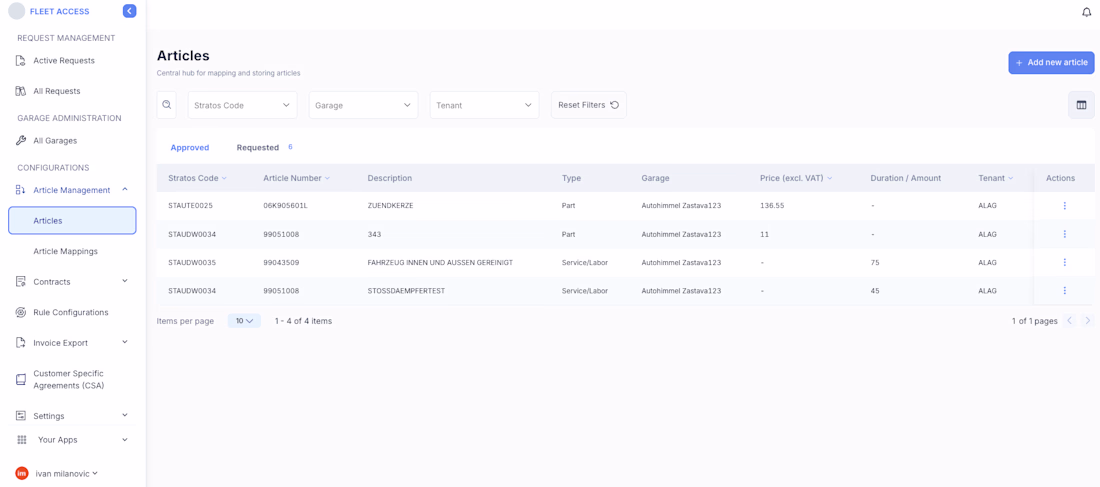Go to the next results page arrow

coord(1087,321)
